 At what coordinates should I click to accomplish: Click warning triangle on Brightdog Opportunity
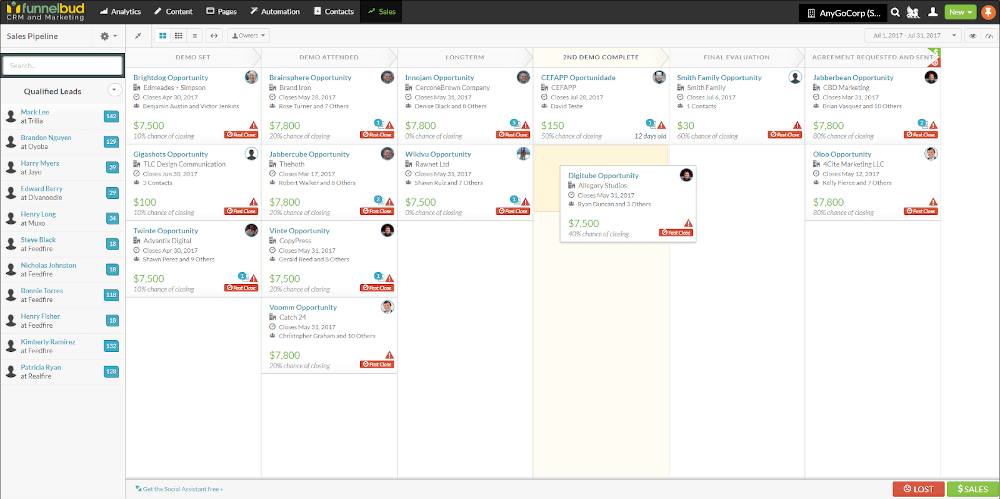tap(253, 126)
